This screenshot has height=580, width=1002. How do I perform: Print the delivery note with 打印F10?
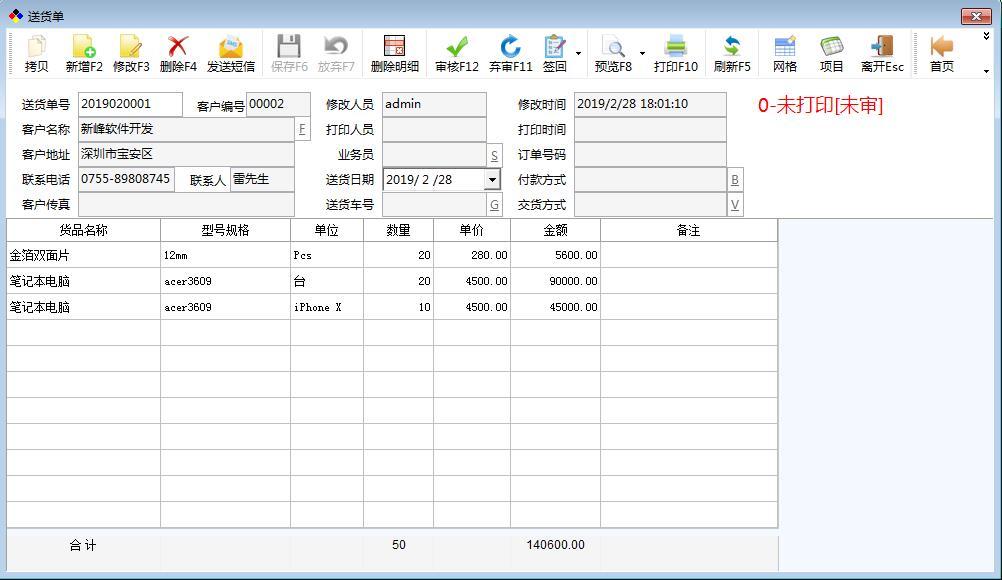pos(675,54)
